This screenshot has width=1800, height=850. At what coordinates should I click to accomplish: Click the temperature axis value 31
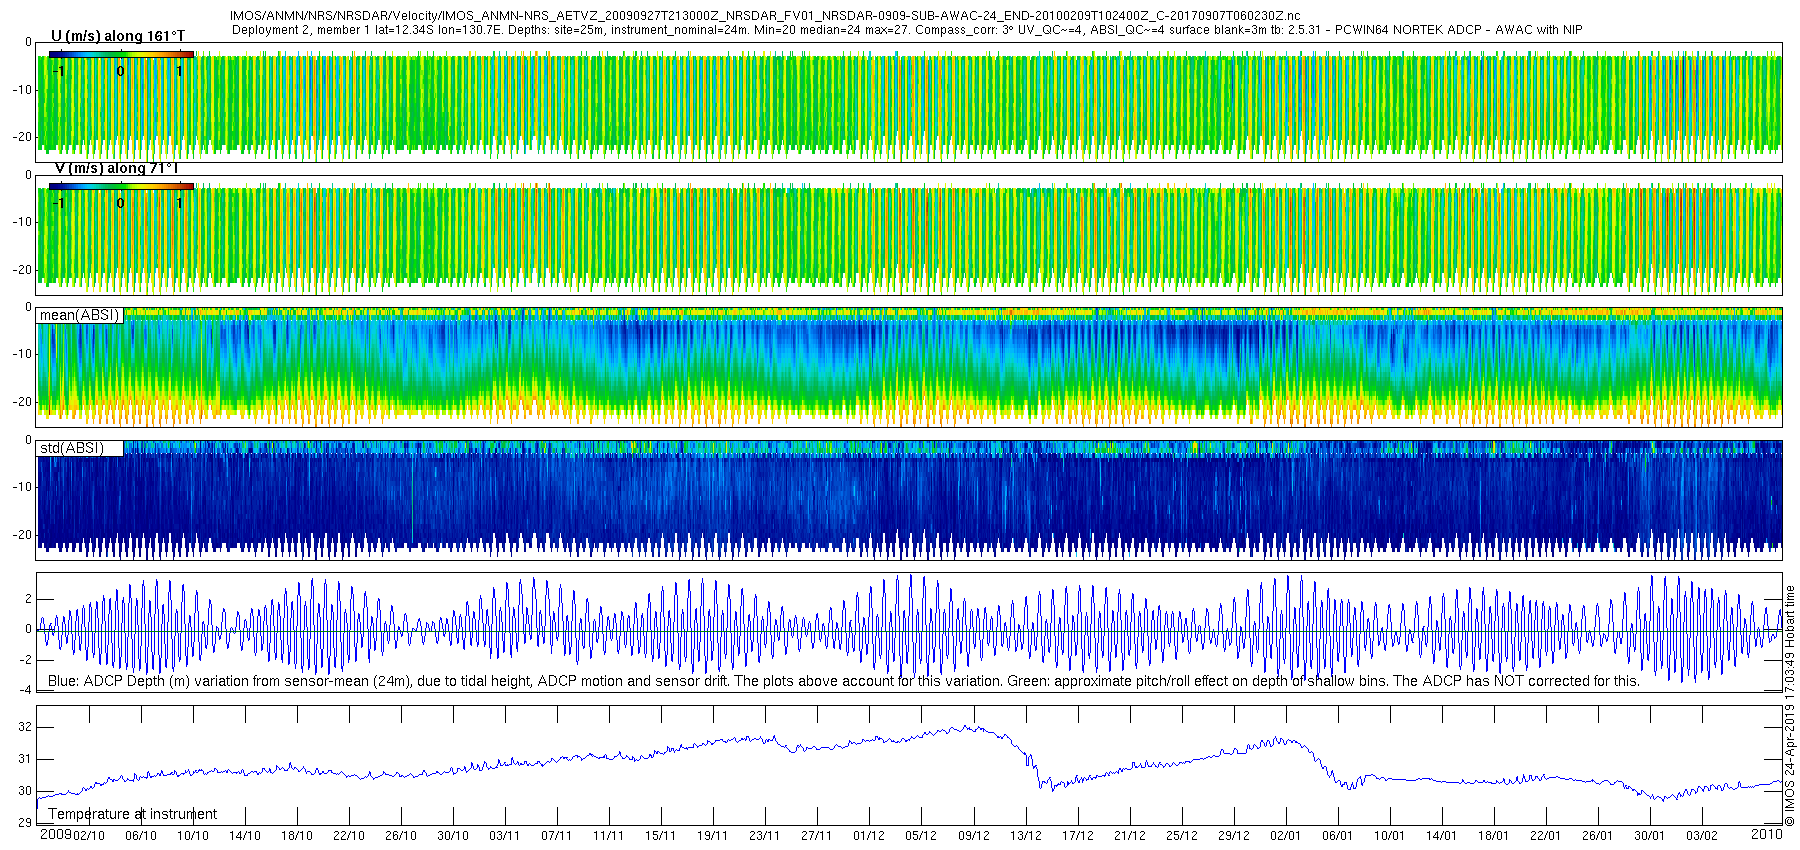26,759
